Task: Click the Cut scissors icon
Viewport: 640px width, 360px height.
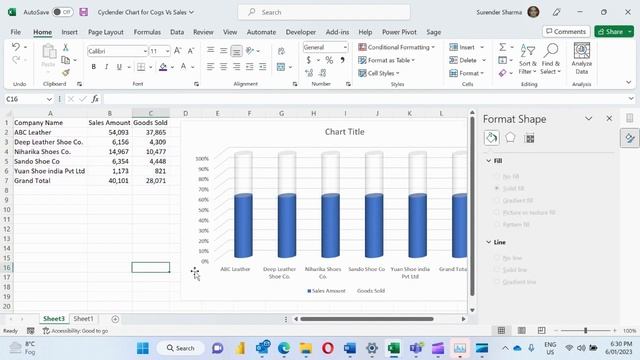Action: point(65,47)
